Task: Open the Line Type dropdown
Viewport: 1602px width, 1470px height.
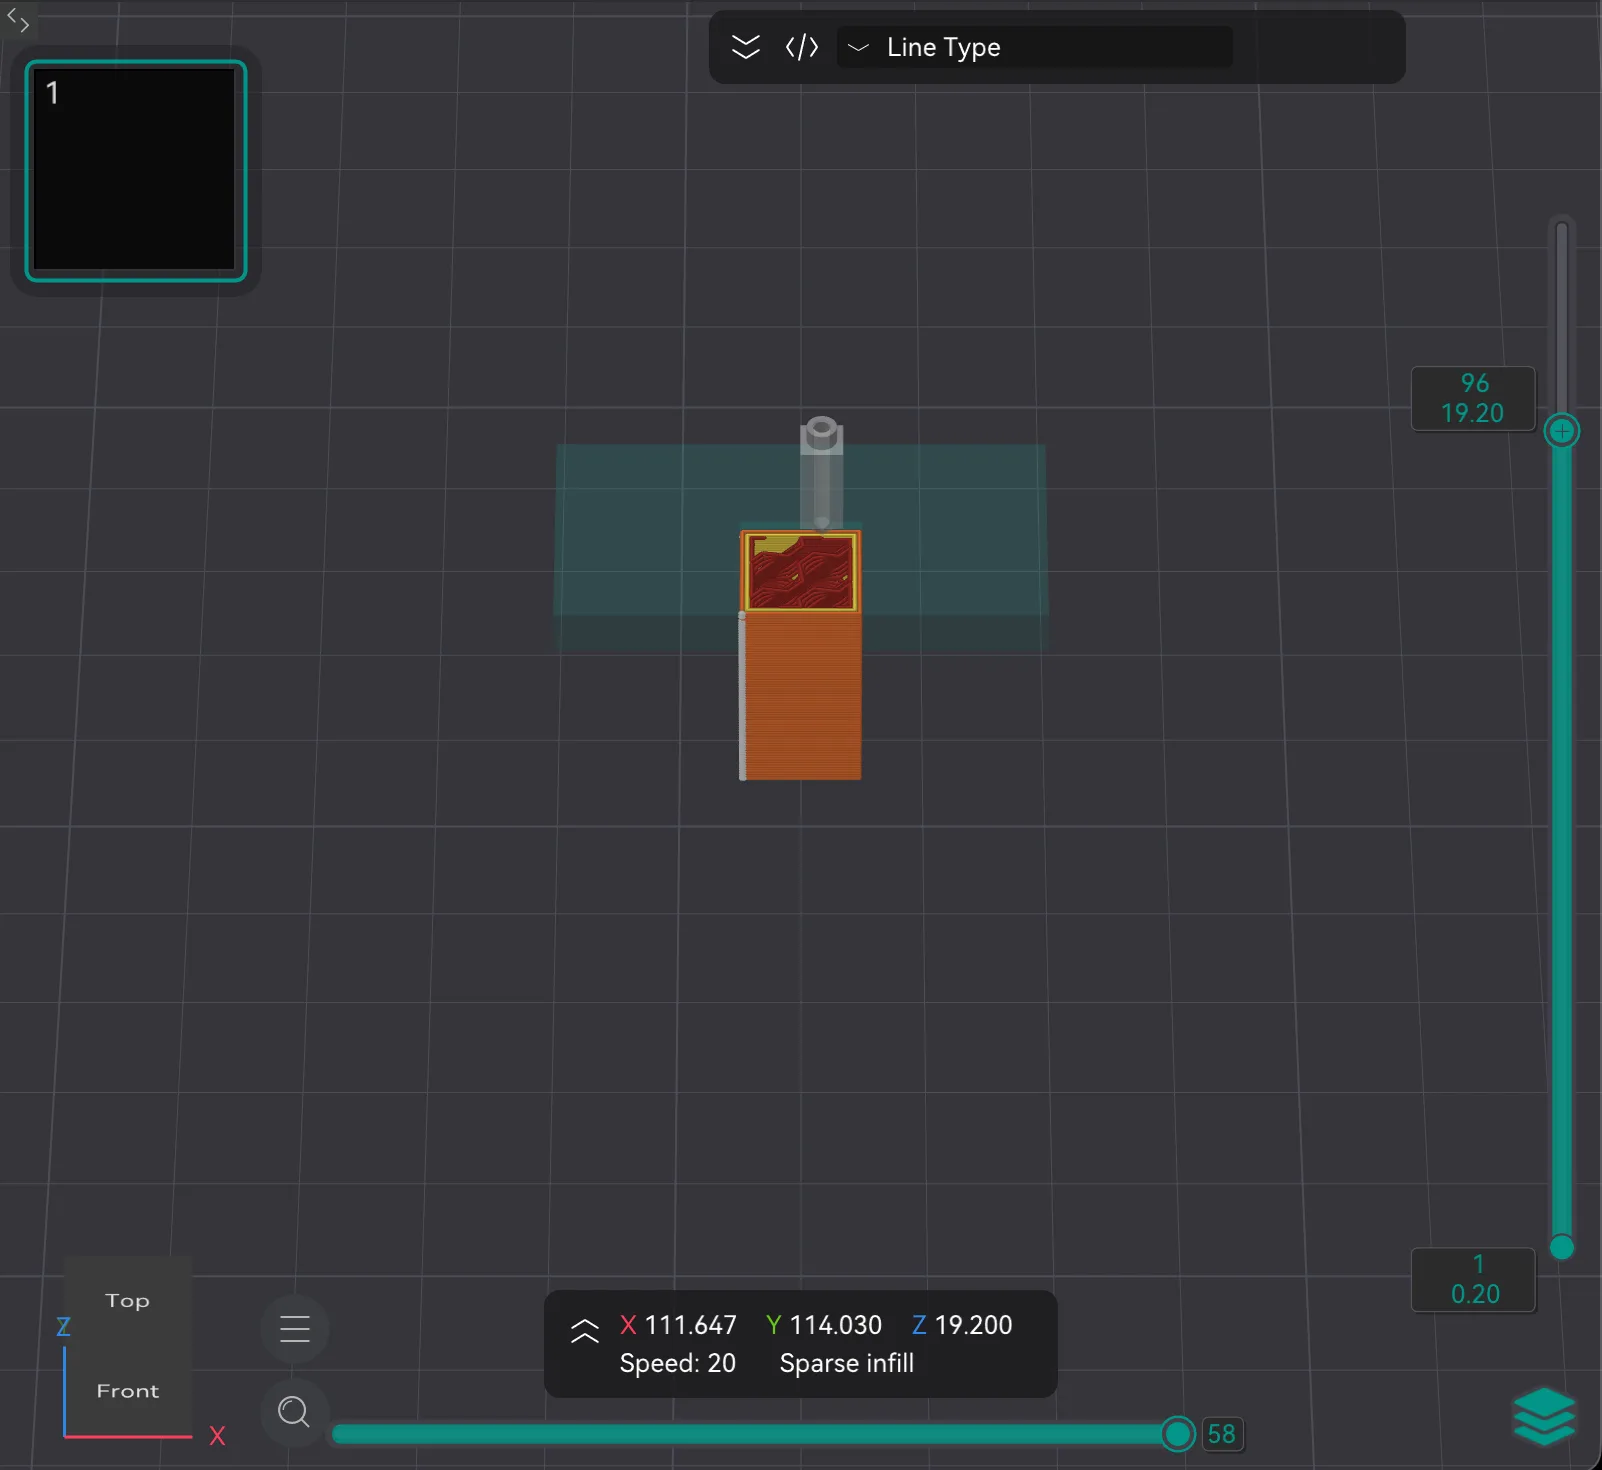Action: click(x=1035, y=47)
